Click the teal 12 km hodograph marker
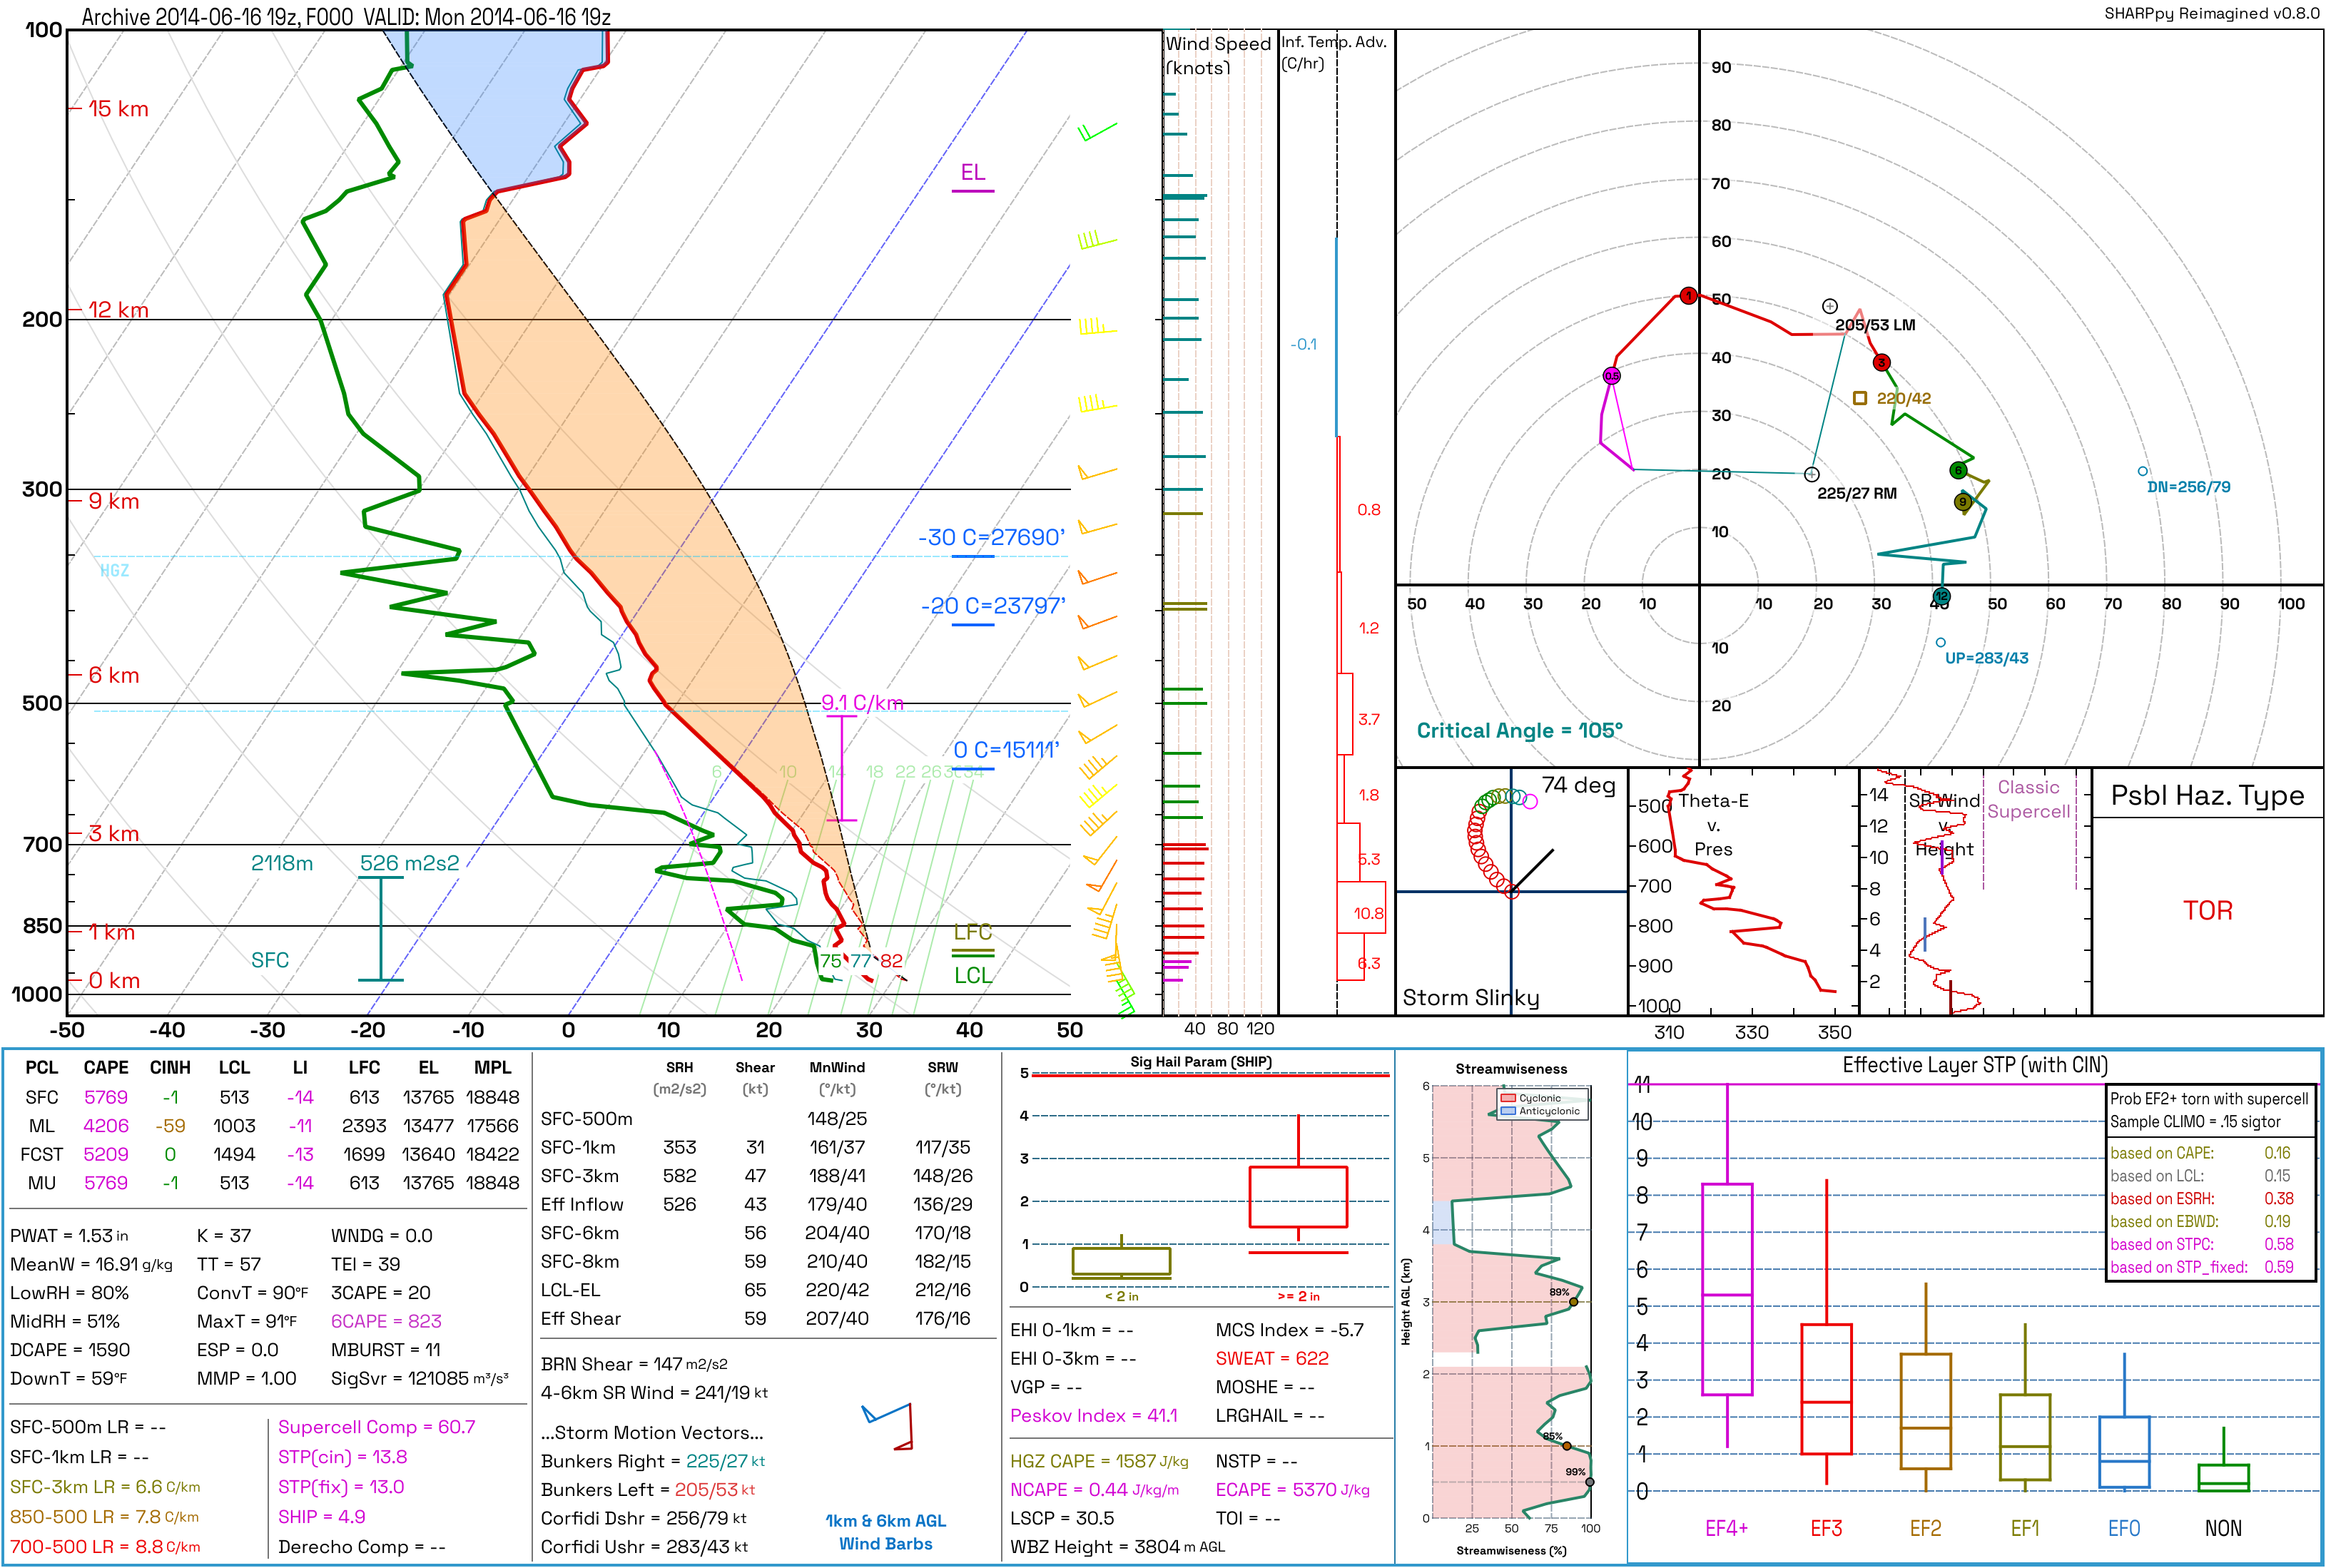The image size is (2326, 1568). click(x=1941, y=597)
